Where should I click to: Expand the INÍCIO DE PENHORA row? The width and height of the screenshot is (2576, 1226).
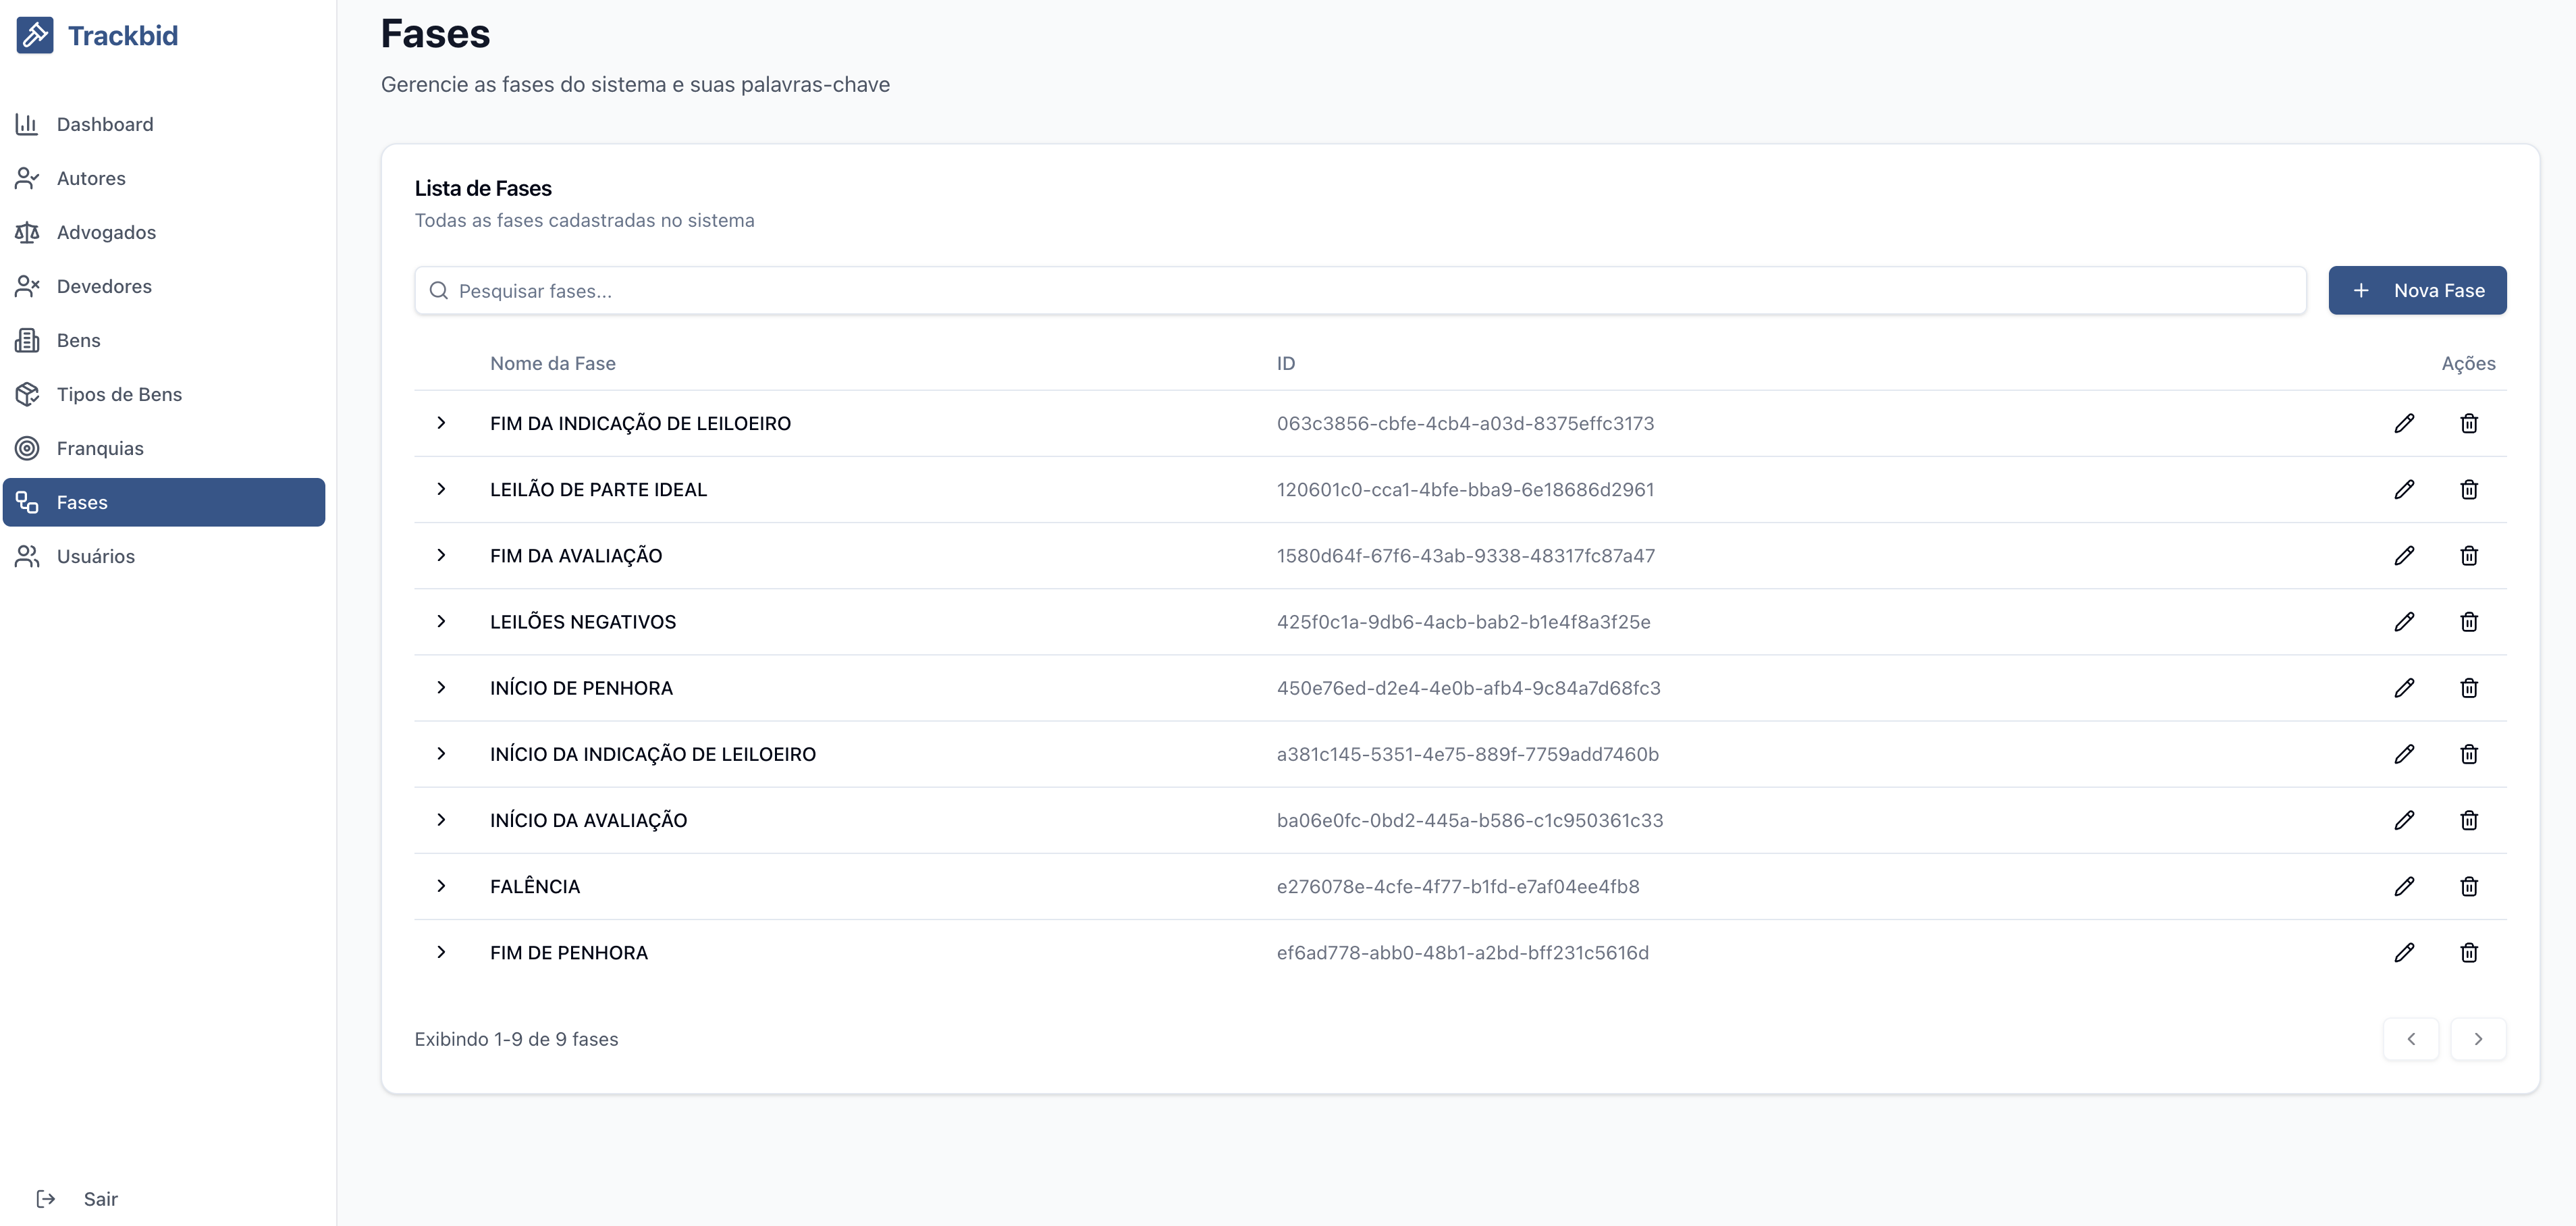[443, 688]
